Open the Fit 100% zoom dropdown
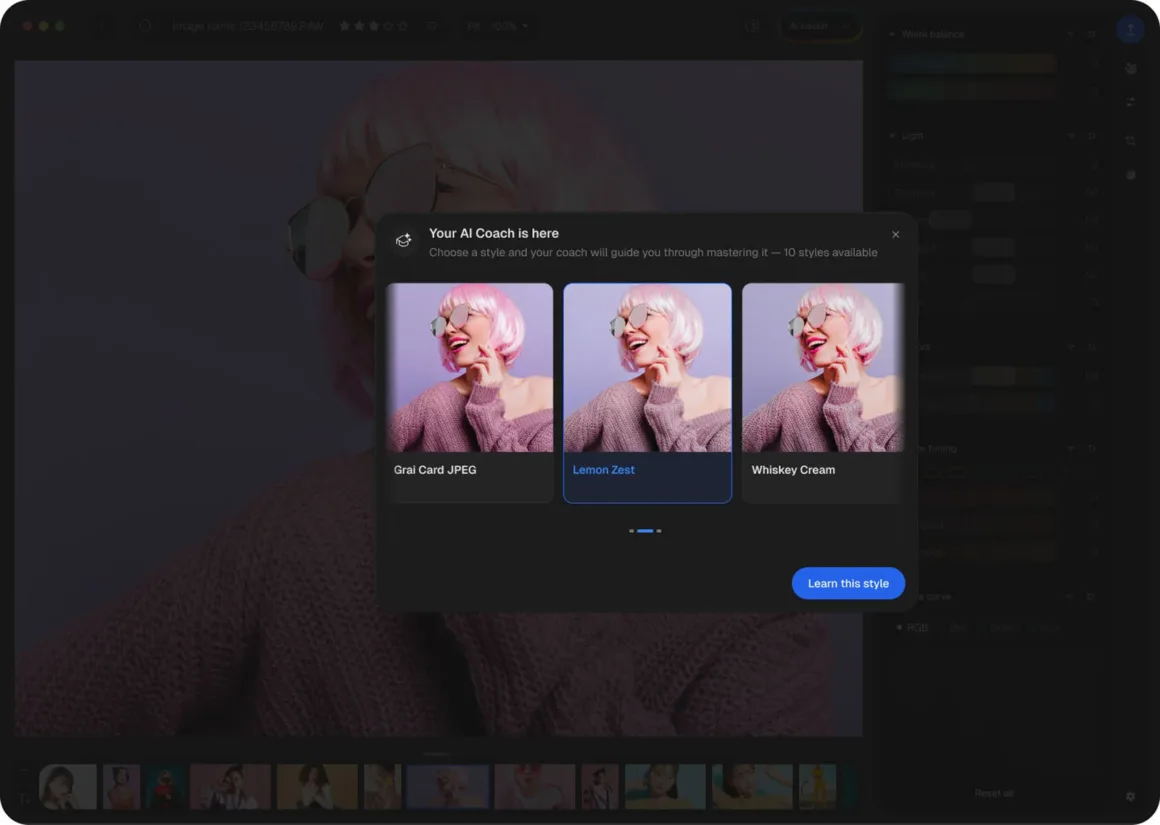This screenshot has width=1160, height=825. pyautogui.click(x=498, y=26)
